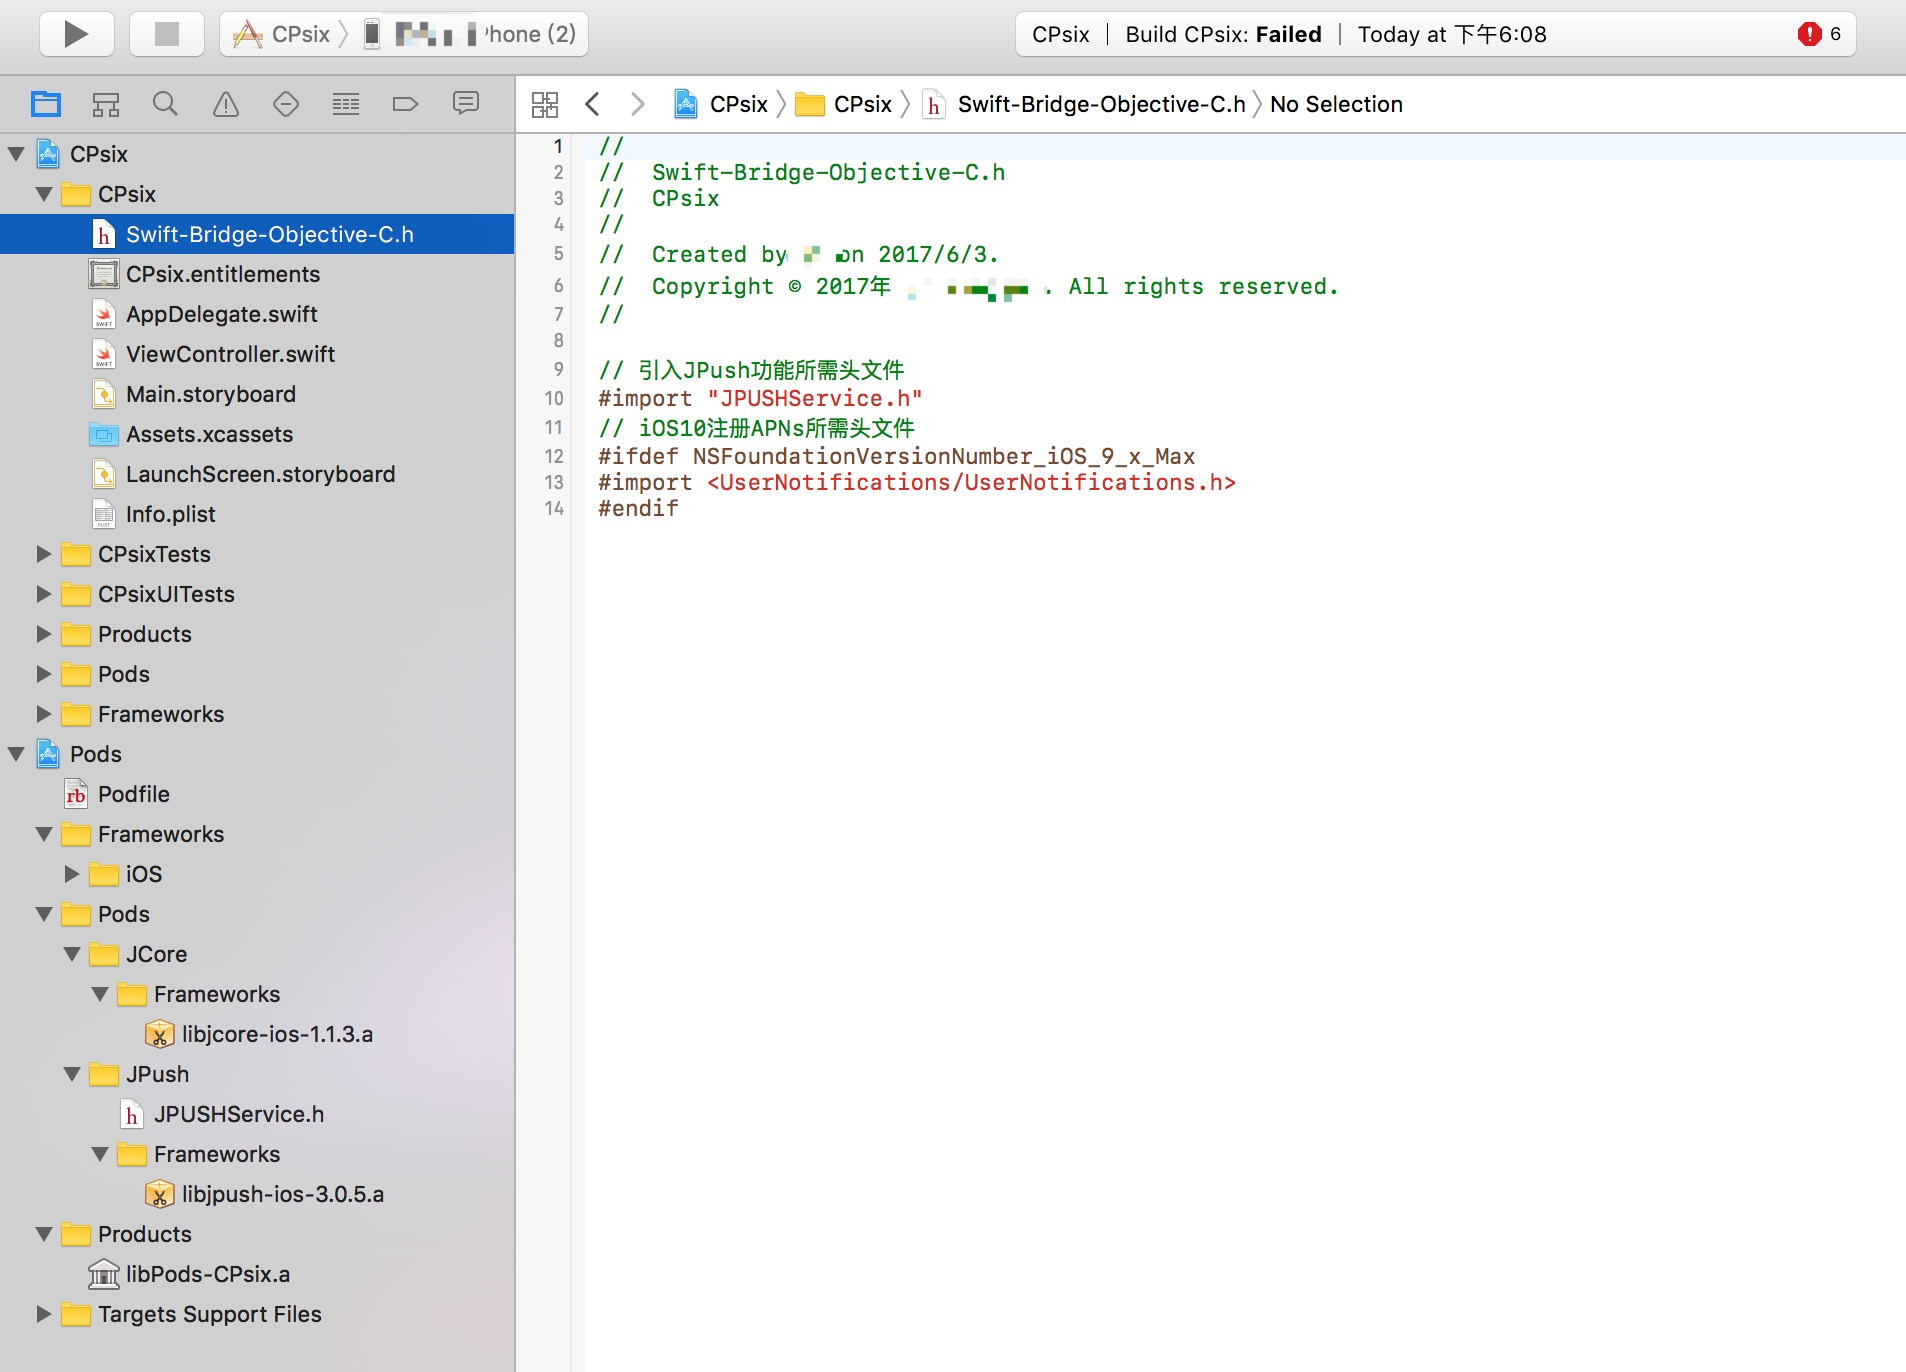Show the Project navigator
The image size is (1906, 1372).
click(46, 104)
